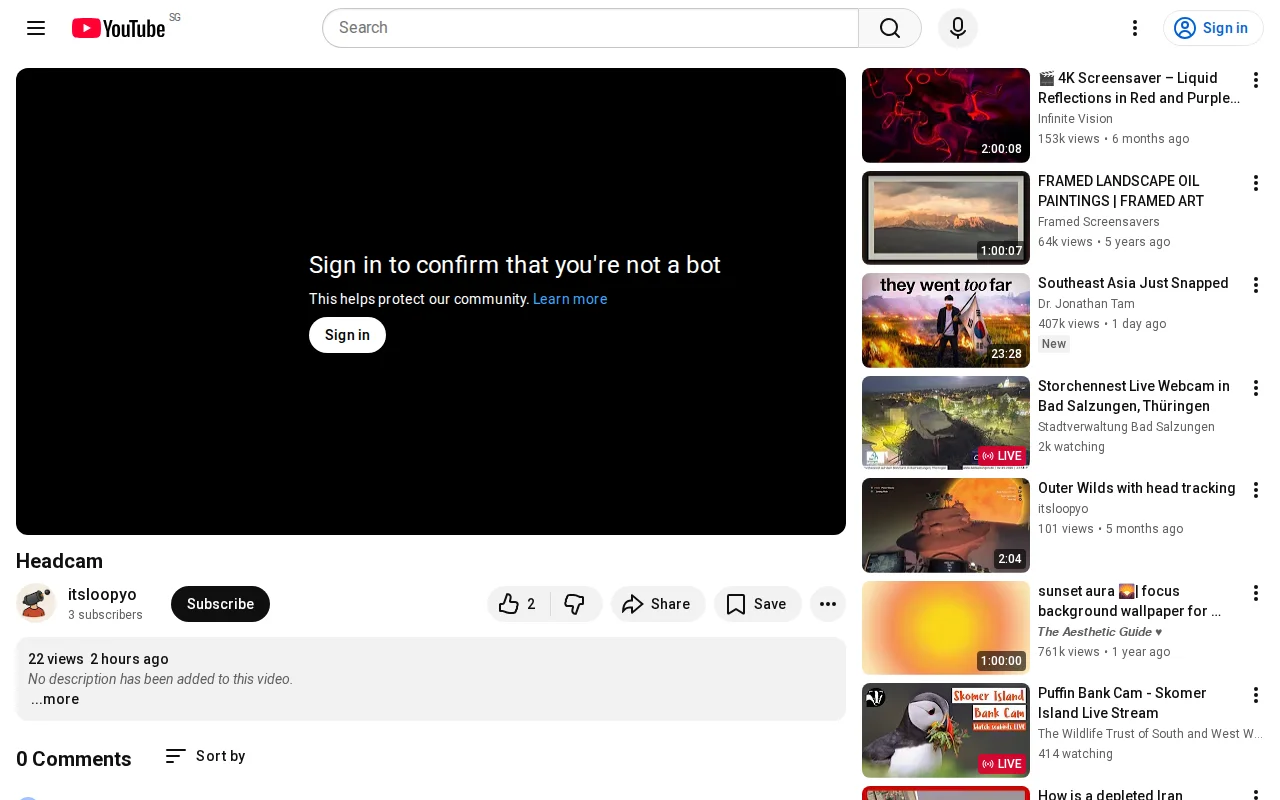
Task: Click 'The Wildlife Trust of South' channel name
Action: tap(1150, 734)
